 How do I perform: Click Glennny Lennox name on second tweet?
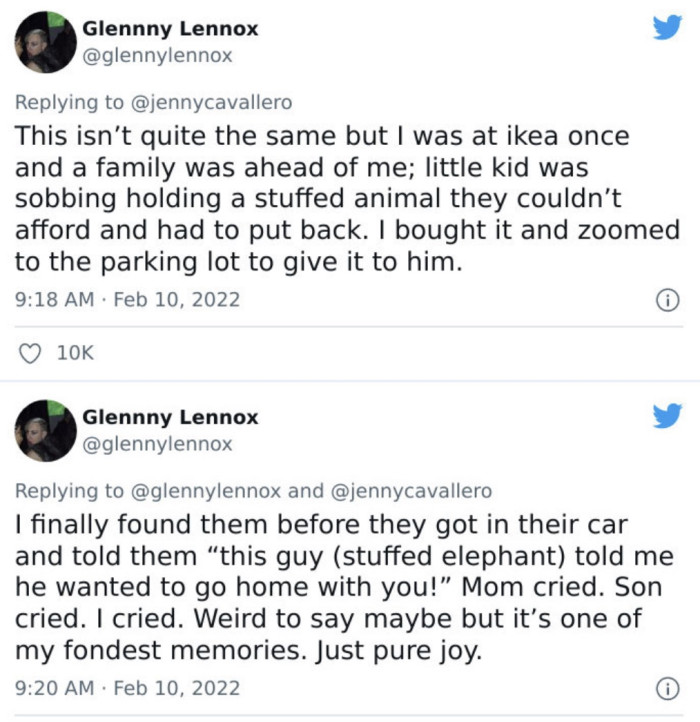click(x=170, y=417)
